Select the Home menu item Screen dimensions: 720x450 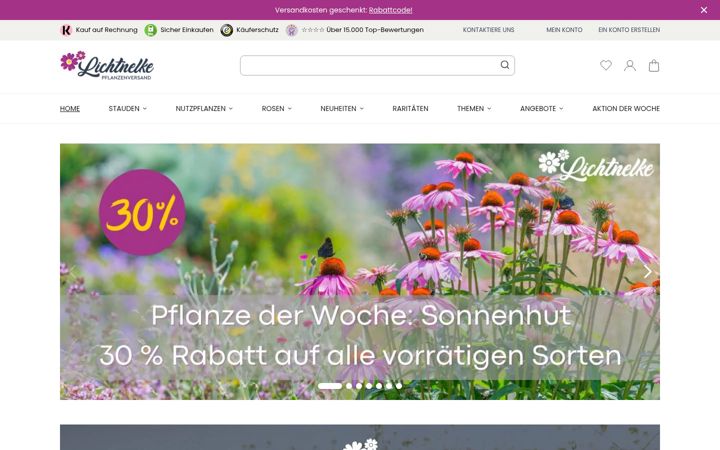70,108
